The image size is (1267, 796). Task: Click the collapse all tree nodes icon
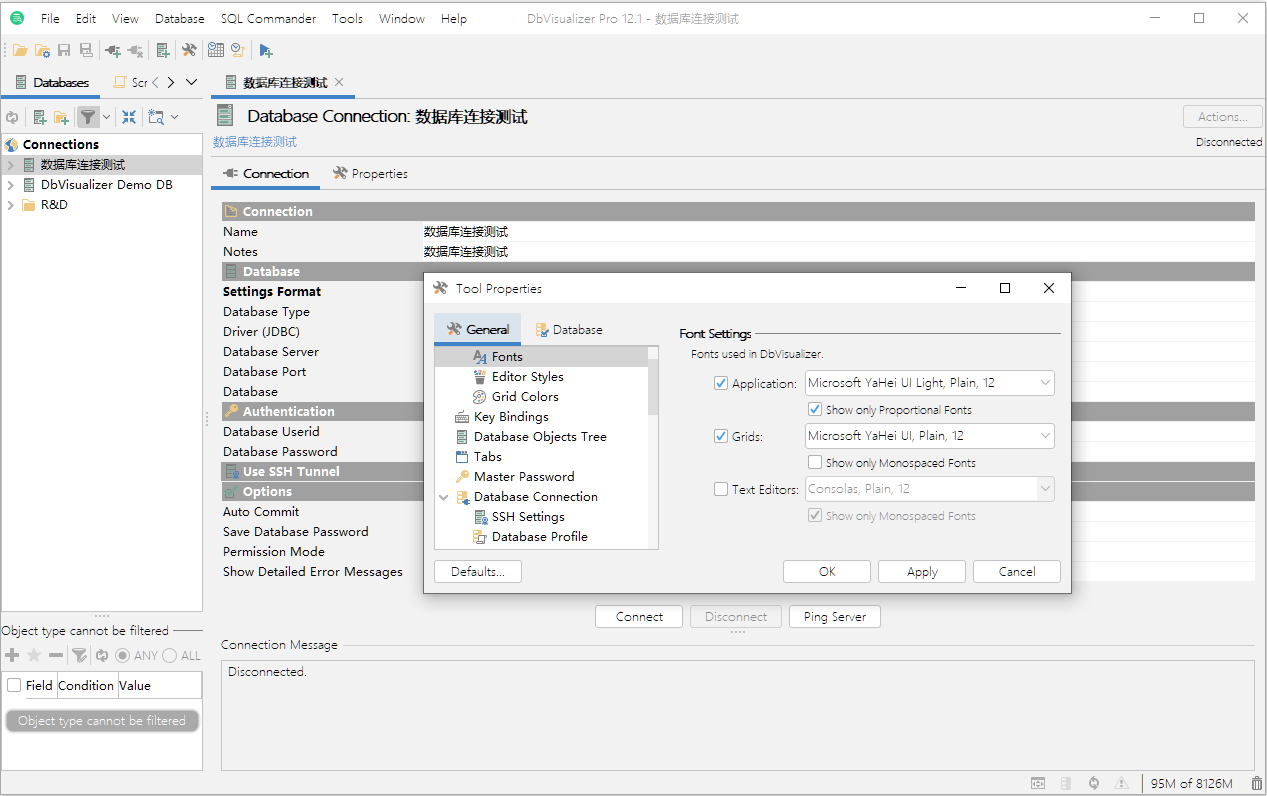129,117
